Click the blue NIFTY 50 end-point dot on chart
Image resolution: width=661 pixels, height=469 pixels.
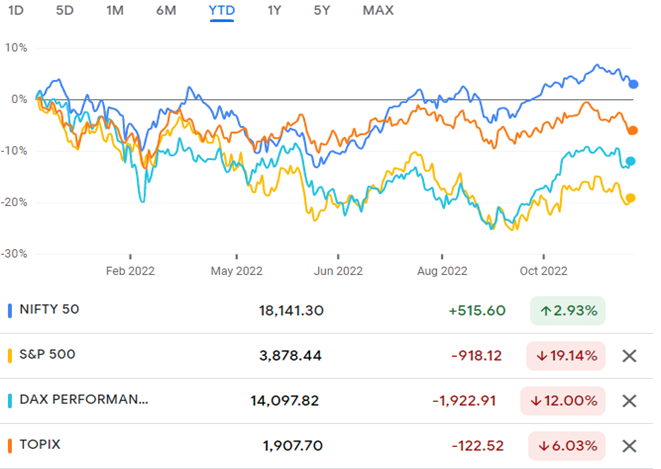click(633, 84)
